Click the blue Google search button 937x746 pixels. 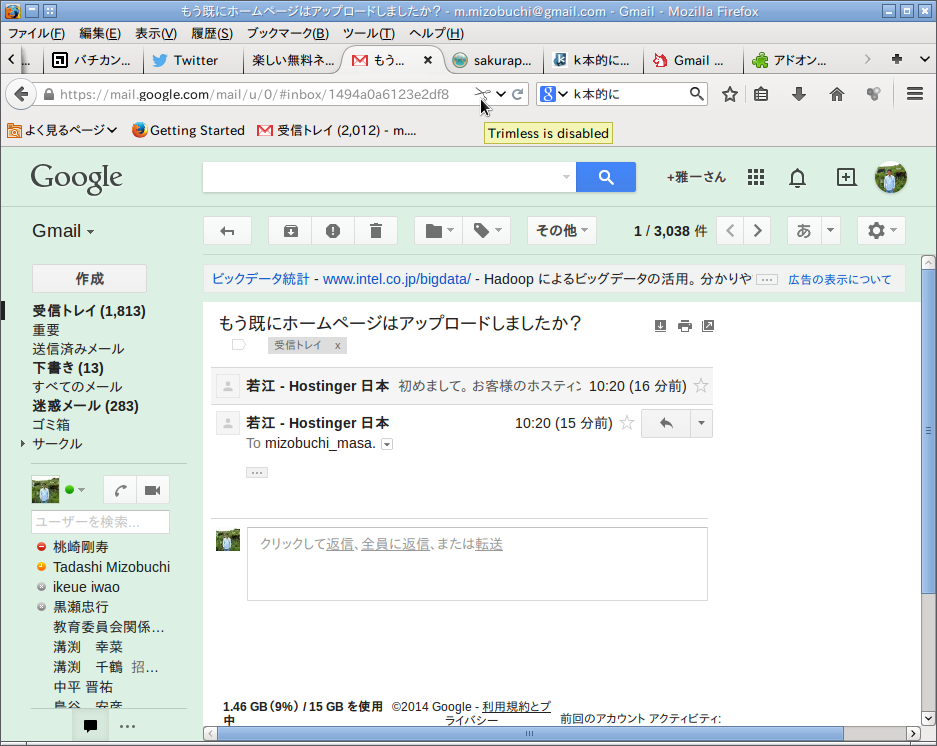606,177
